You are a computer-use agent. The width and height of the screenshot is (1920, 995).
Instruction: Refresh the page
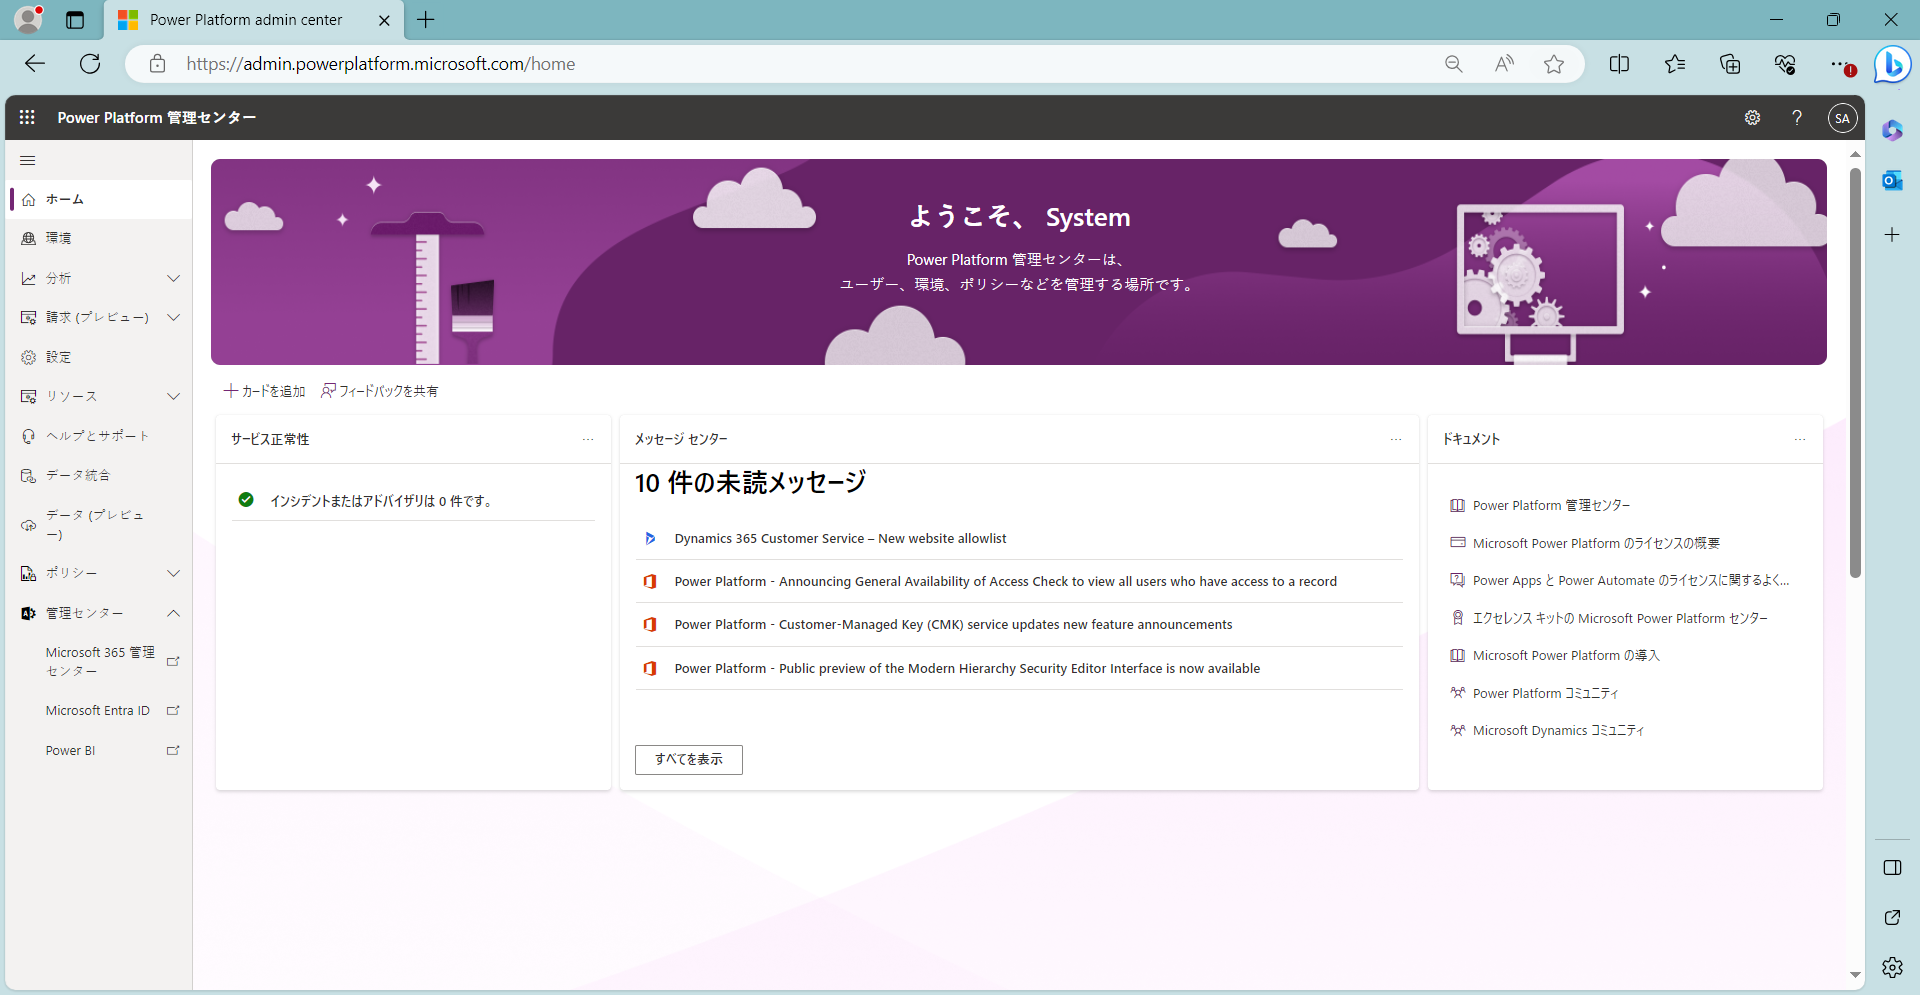(90, 64)
